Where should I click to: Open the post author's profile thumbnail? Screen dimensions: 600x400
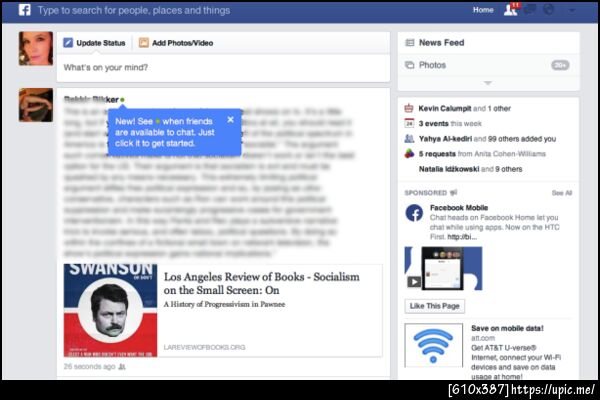(x=36, y=105)
